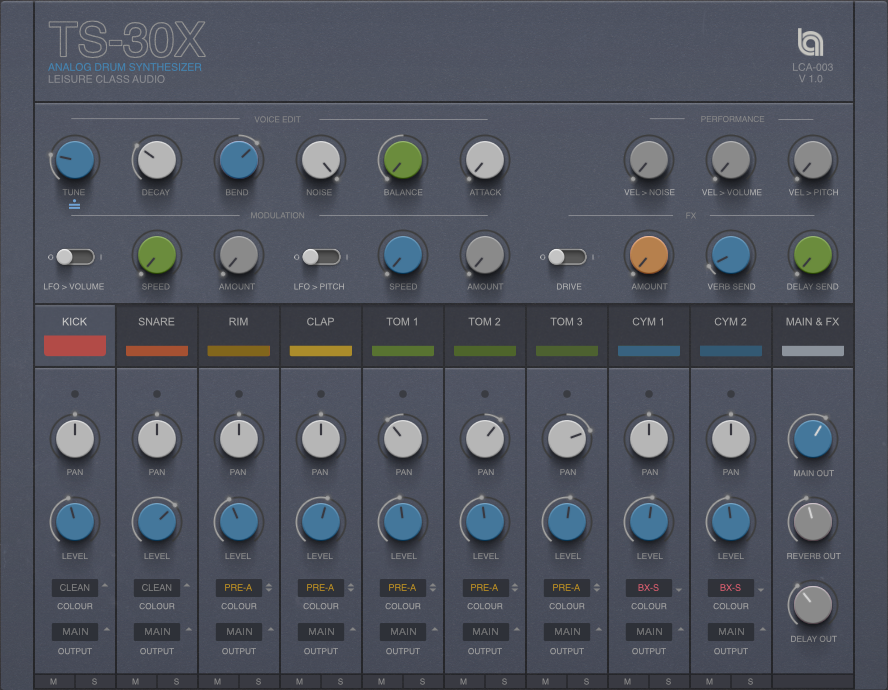The height and width of the screenshot is (690, 888).
Task: Turn the TUNE knob in Voice Edit
Action: 74,158
